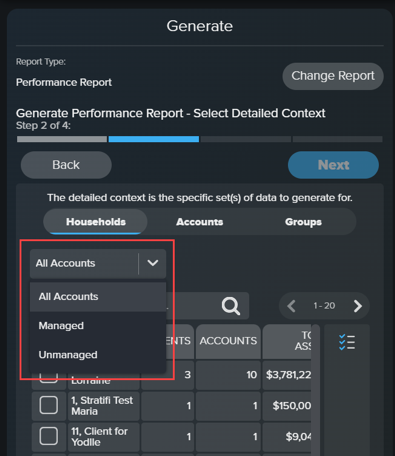Click the $3,781,22 total assets cell
395x456 pixels.
(287, 375)
